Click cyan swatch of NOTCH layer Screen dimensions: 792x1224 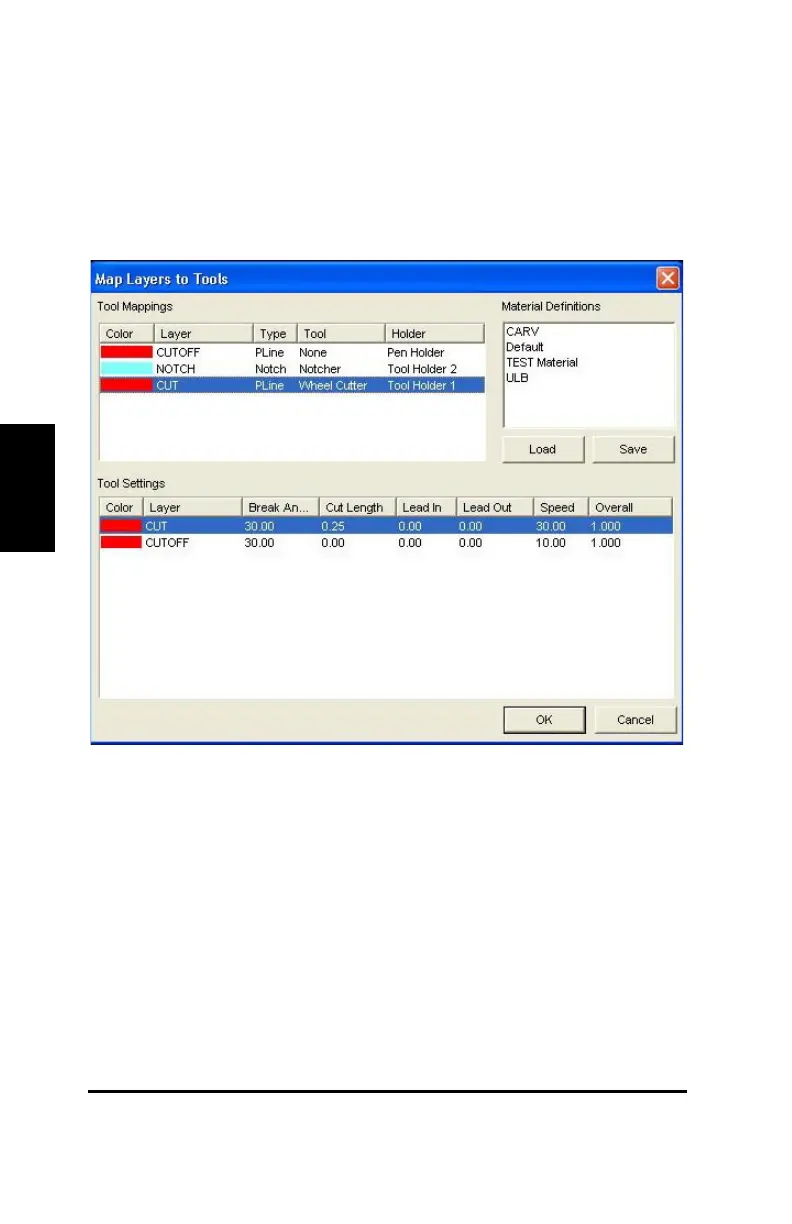pyautogui.click(x=126, y=369)
